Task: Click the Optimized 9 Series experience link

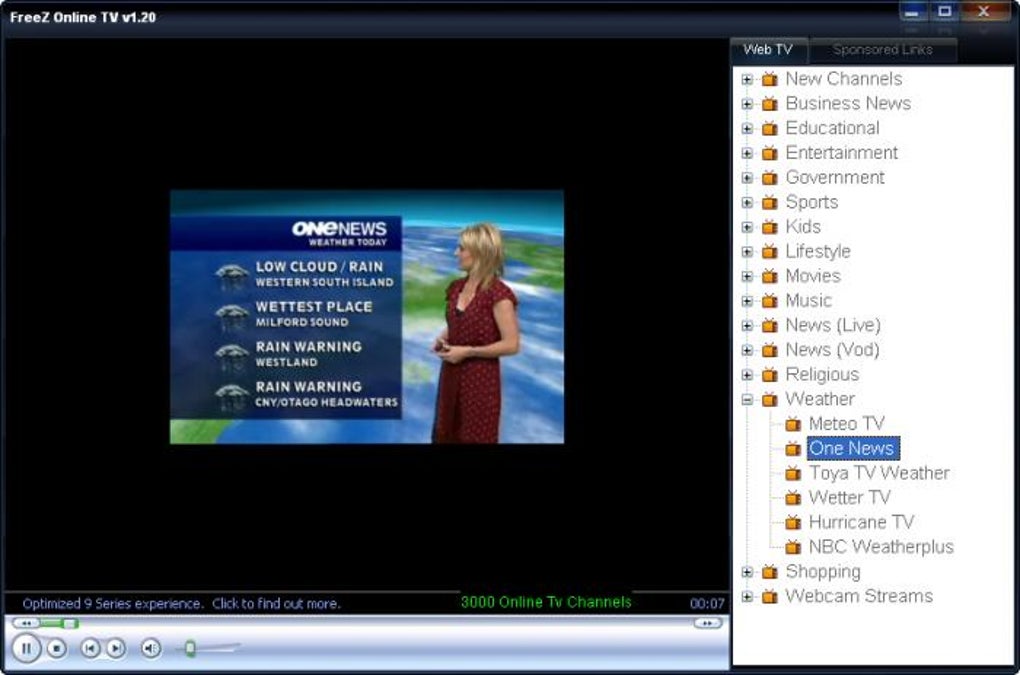Action: pyautogui.click(x=181, y=604)
